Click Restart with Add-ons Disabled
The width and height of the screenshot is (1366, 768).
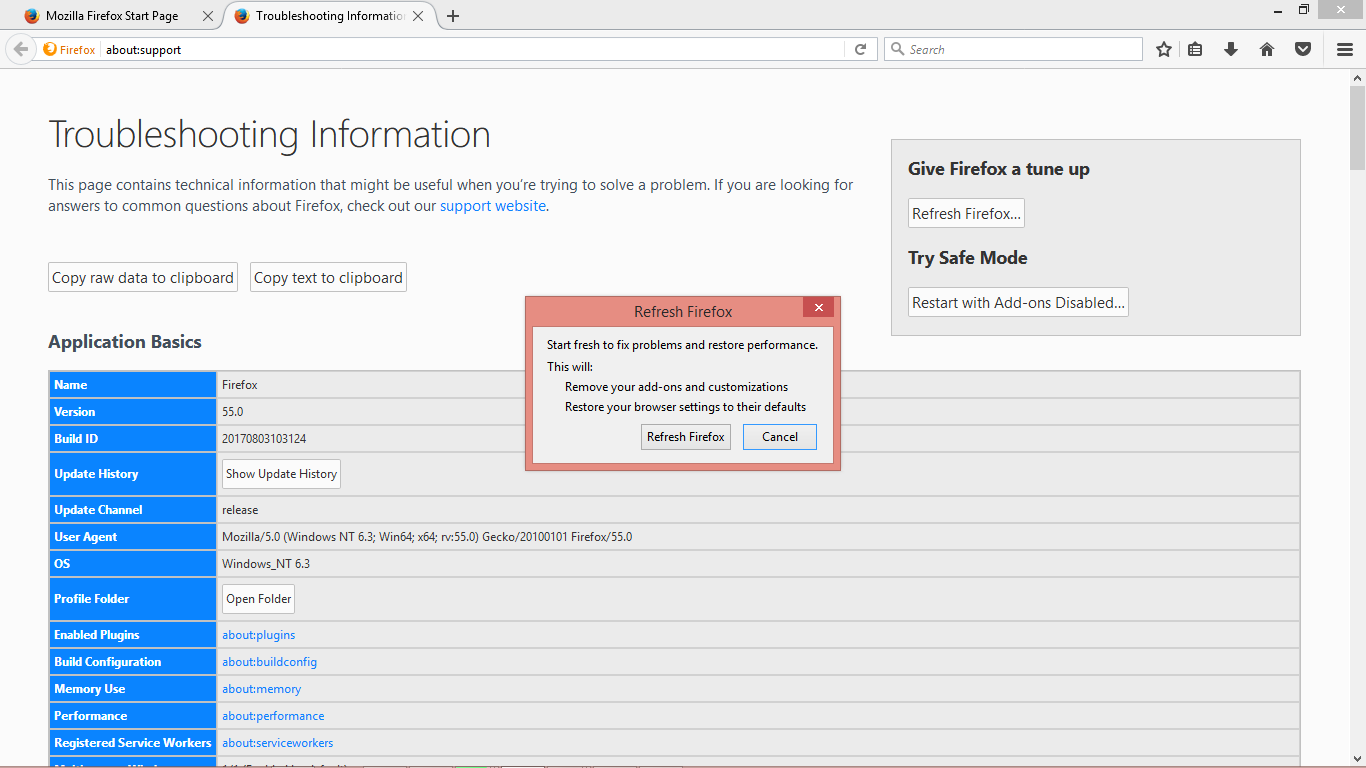tap(1018, 303)
